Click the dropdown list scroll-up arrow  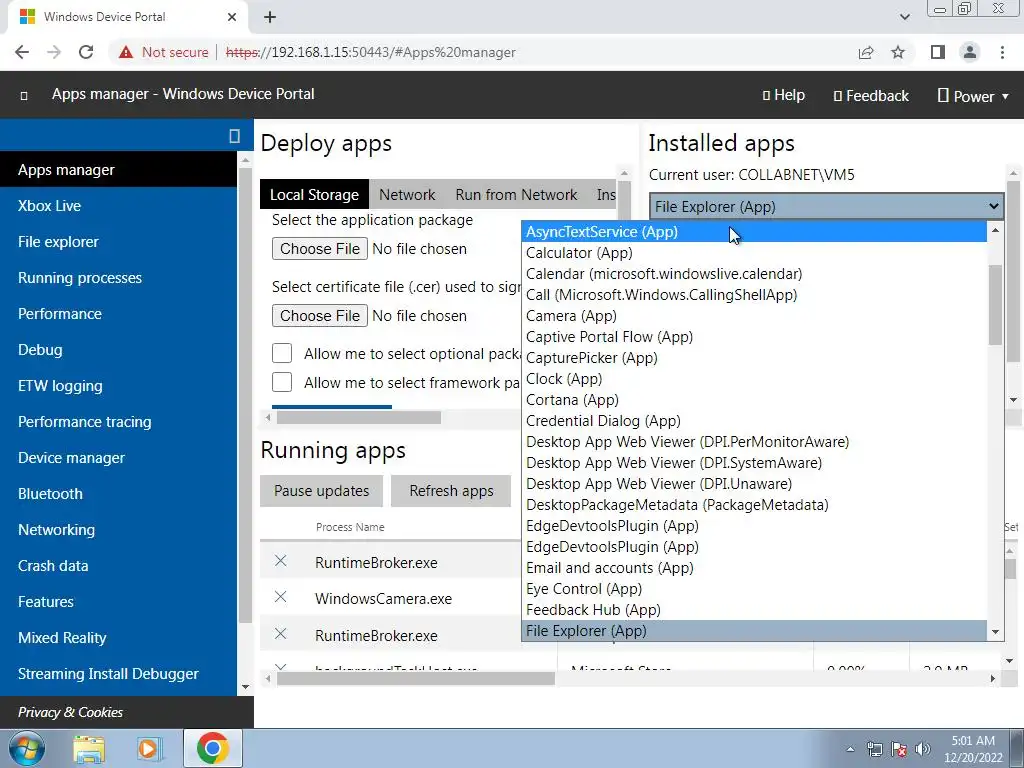coord(995,230)
